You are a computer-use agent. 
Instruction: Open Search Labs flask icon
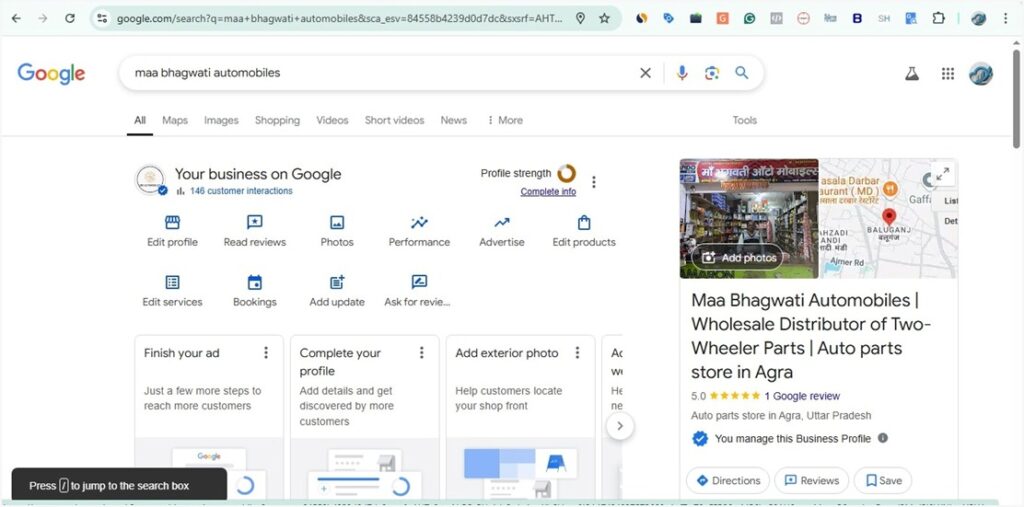[x=912, y=73]
